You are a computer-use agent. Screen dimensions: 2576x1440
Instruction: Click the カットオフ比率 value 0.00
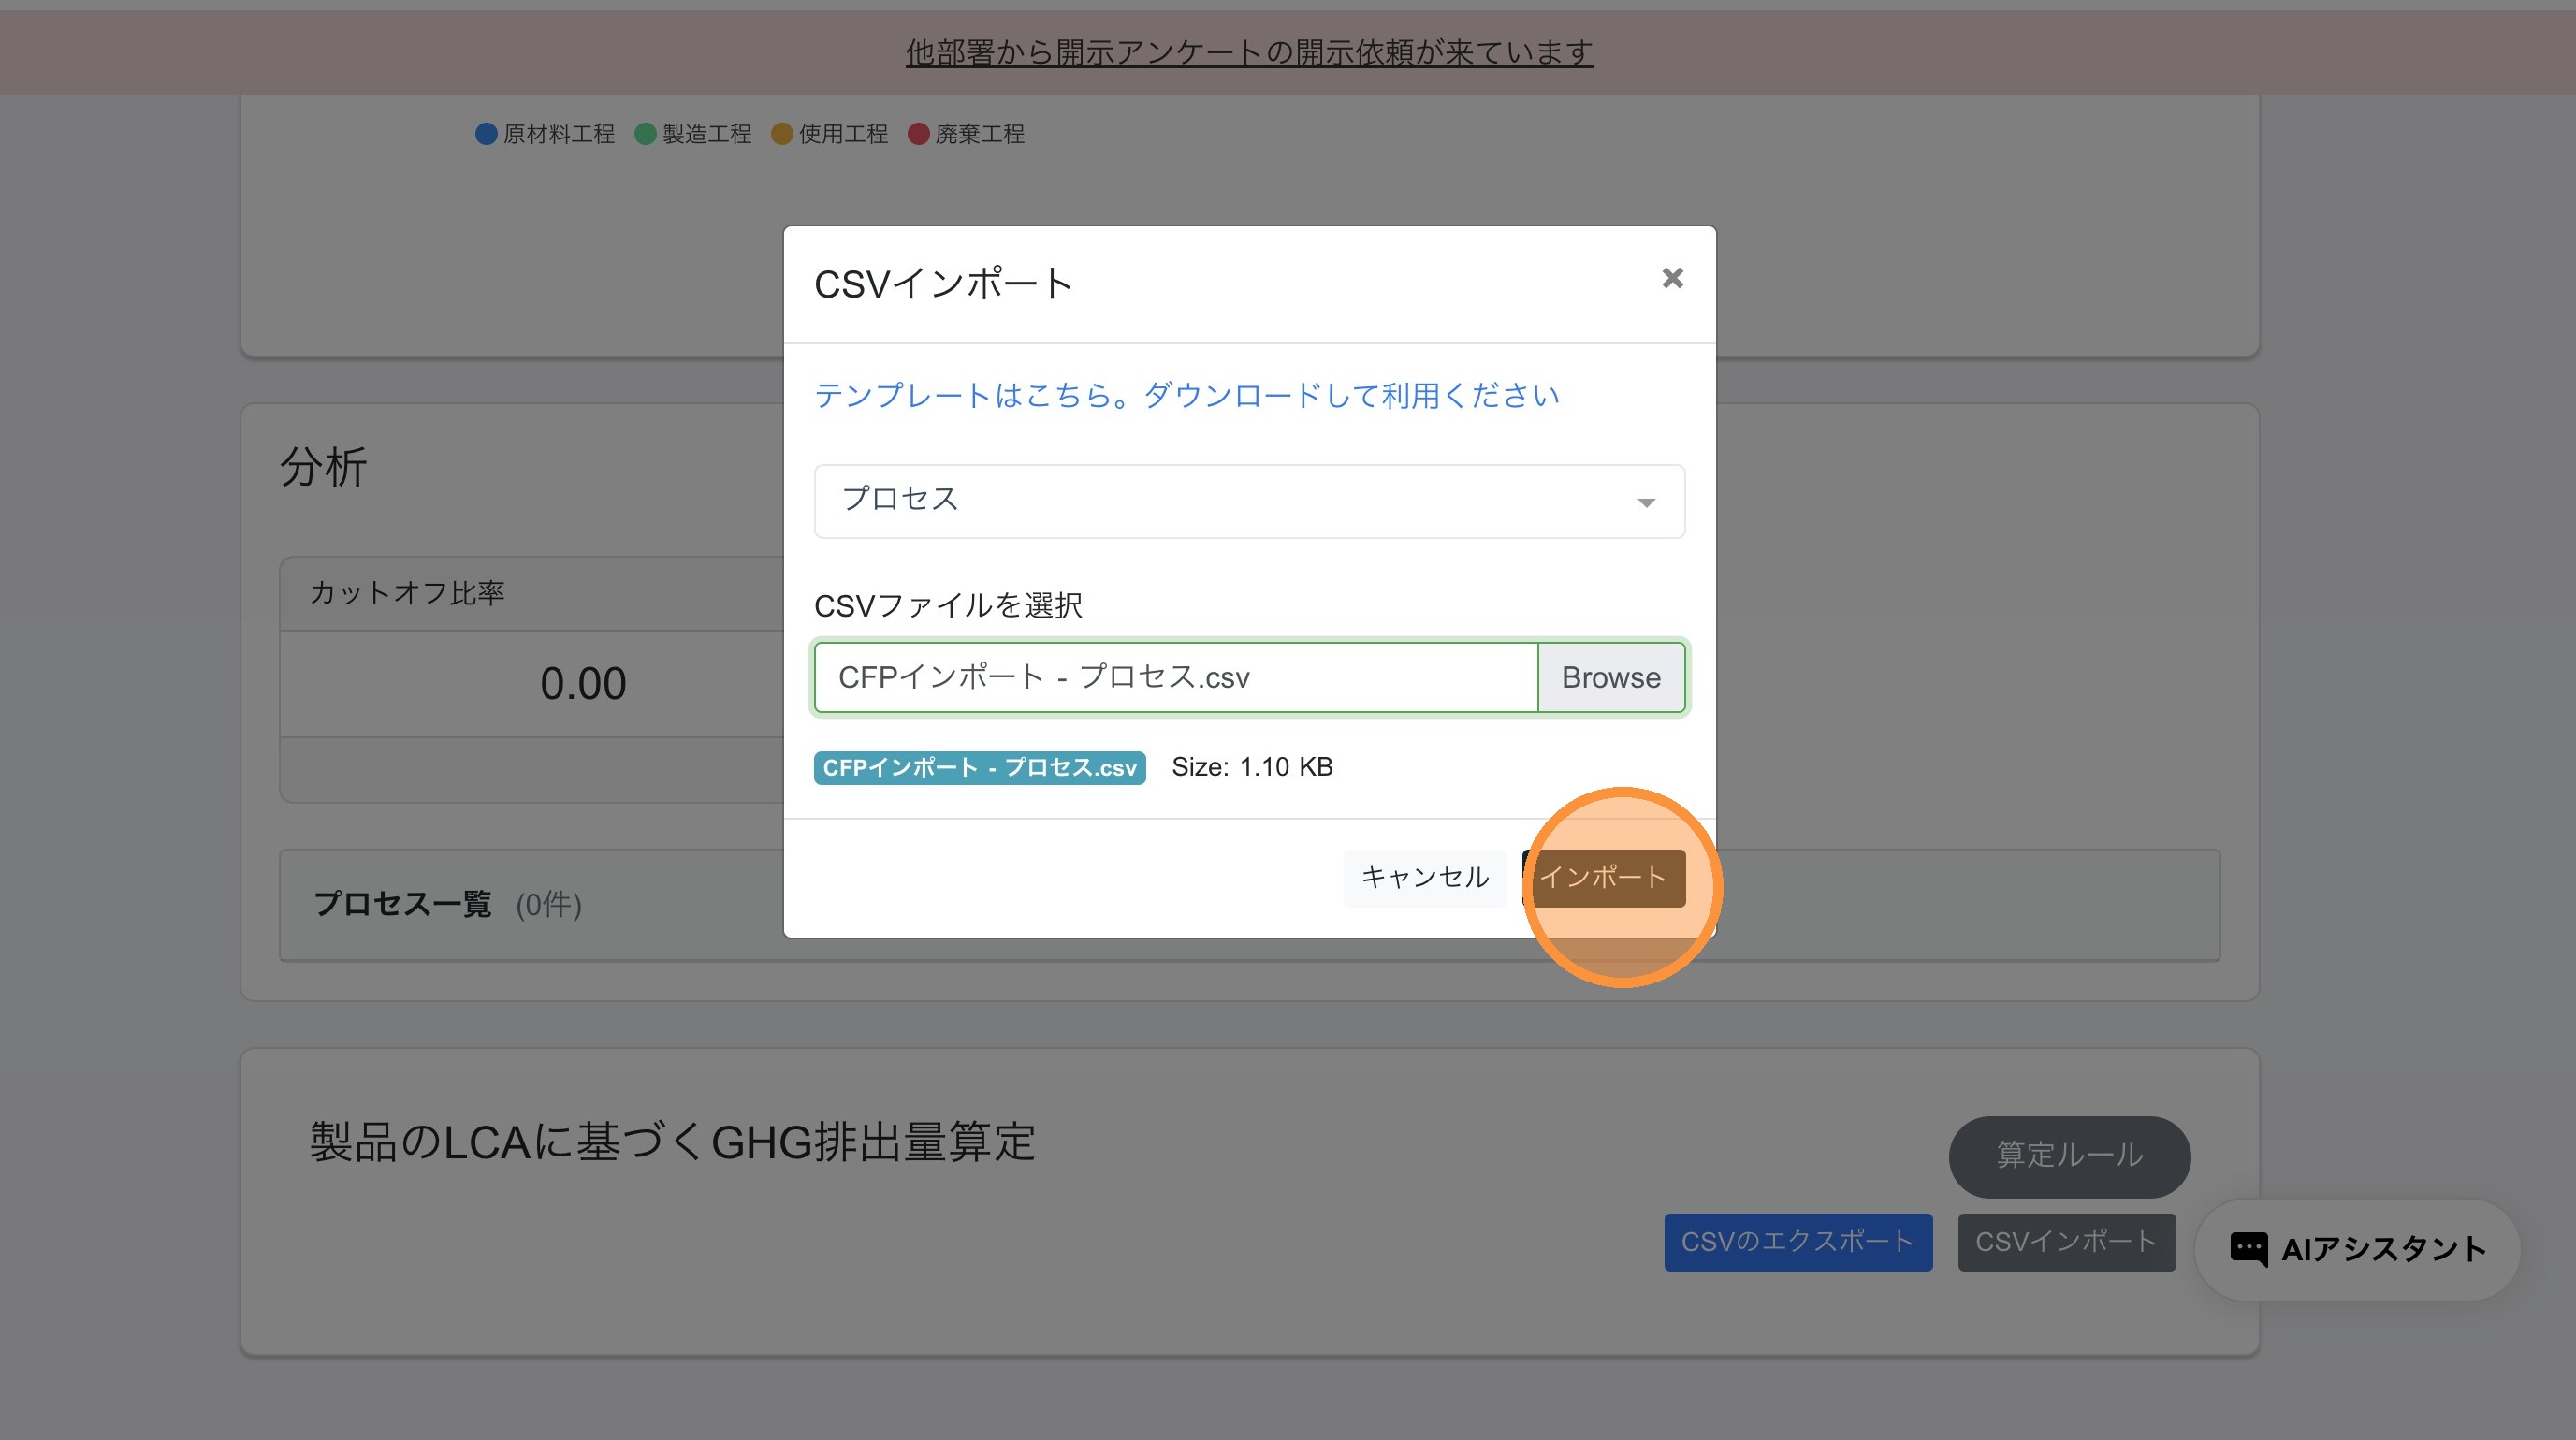(x=583, y=684)
